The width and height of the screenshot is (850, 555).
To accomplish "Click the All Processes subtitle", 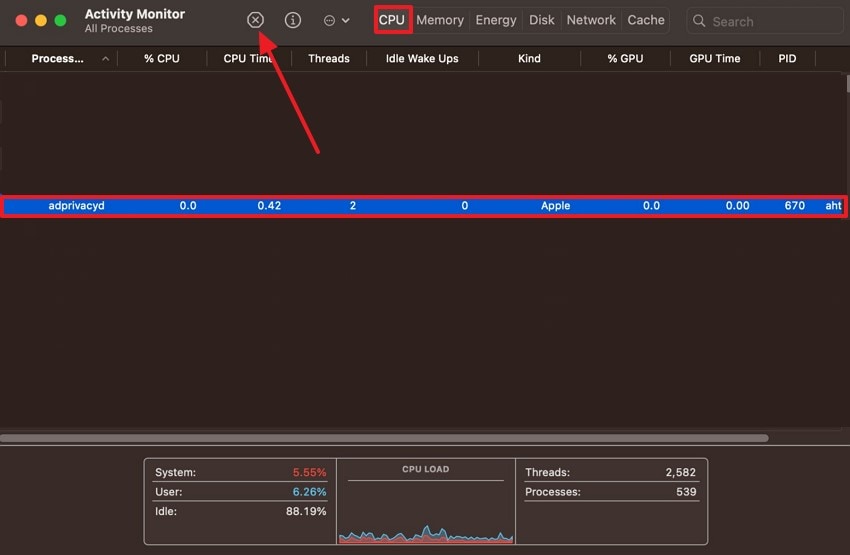I will tap(118, 29).
